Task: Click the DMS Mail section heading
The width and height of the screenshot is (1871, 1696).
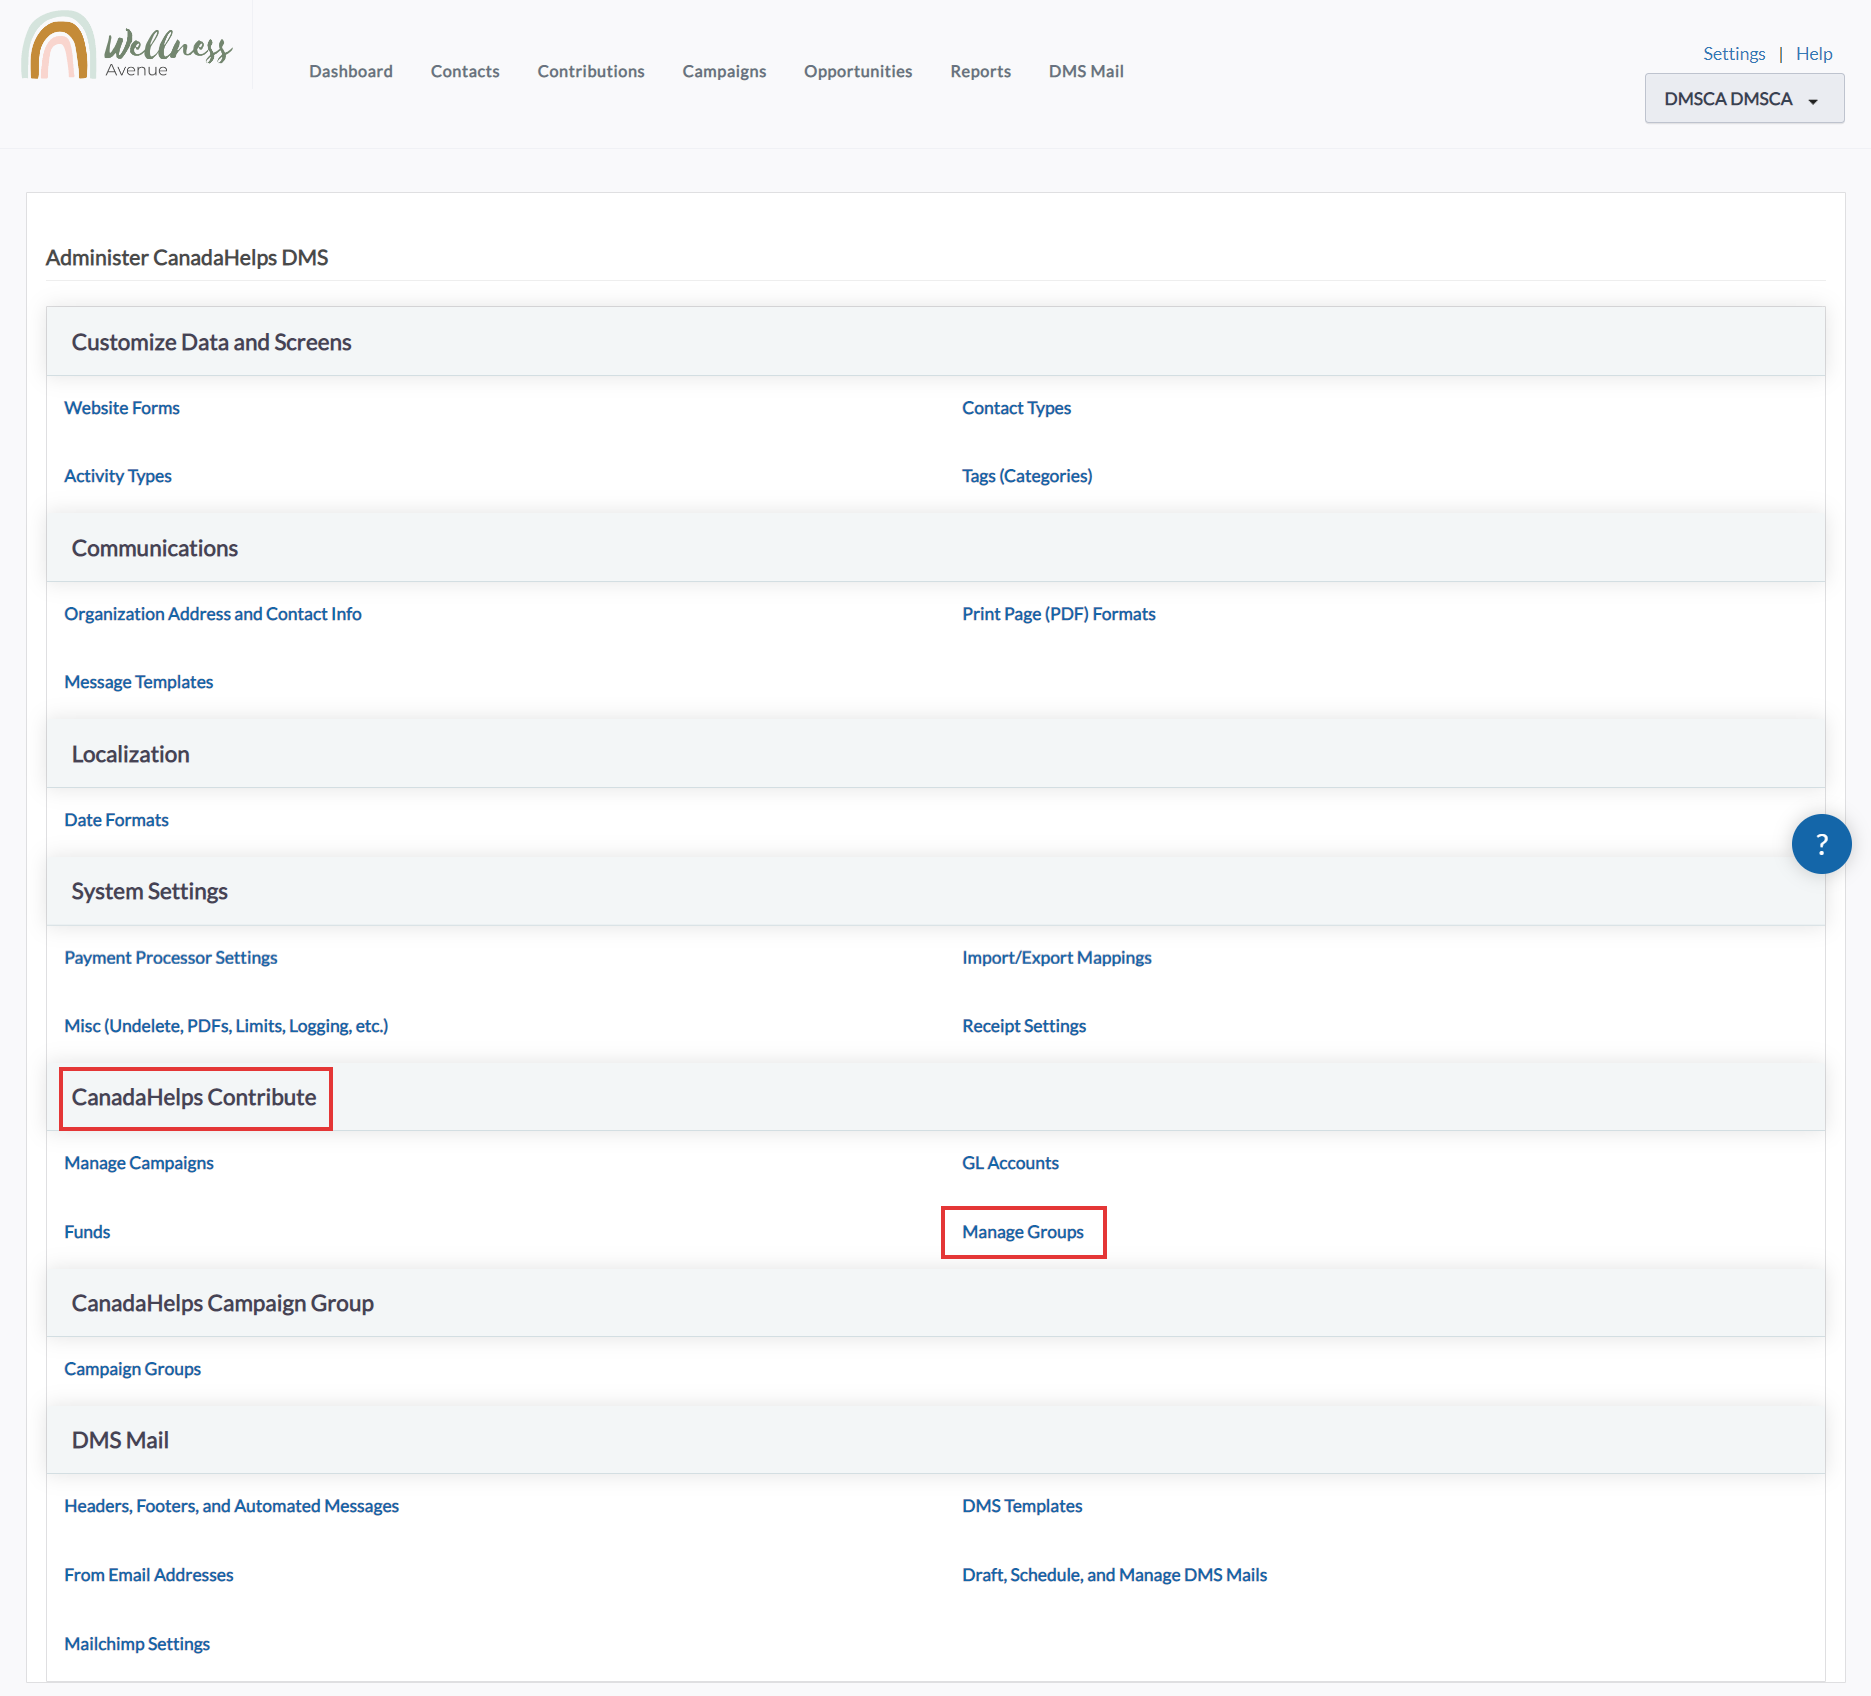Action: [120, 1440]
